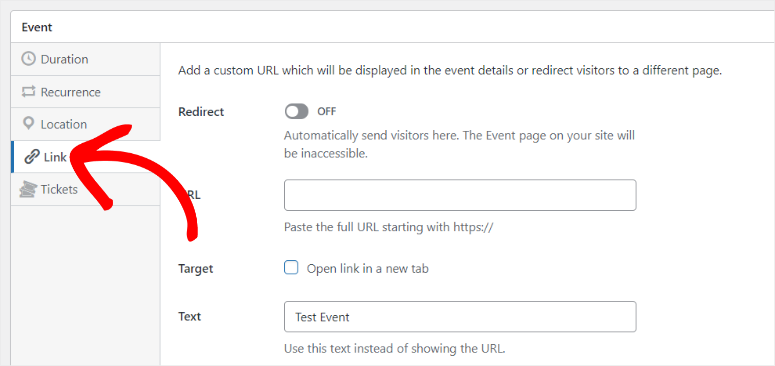
Task: Click the clock icon beside Duration
Action: [x=29, y=59]
